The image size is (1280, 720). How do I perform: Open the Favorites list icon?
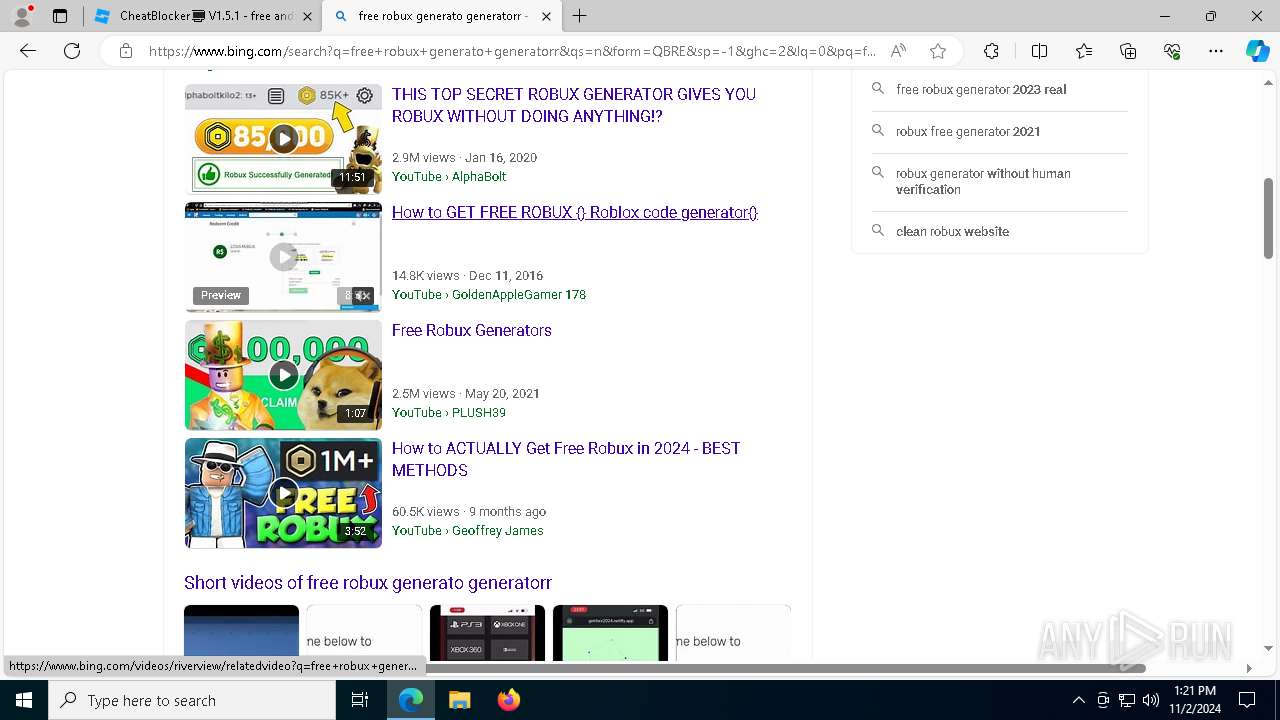point(1084,51)
